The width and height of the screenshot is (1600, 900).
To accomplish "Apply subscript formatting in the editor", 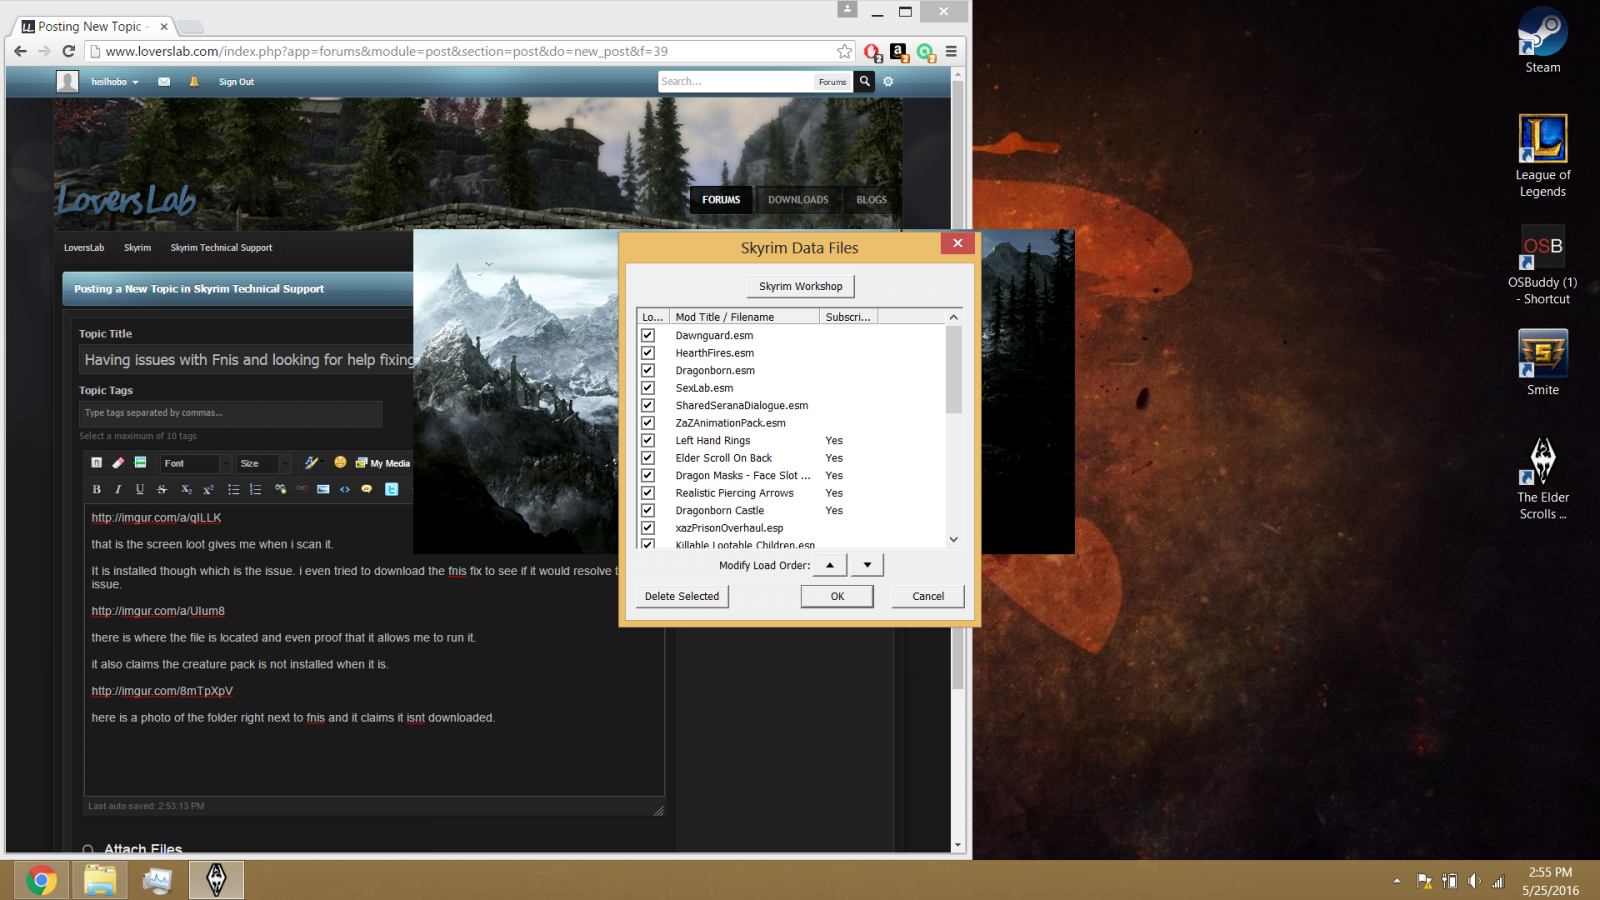I will point(186,489).
